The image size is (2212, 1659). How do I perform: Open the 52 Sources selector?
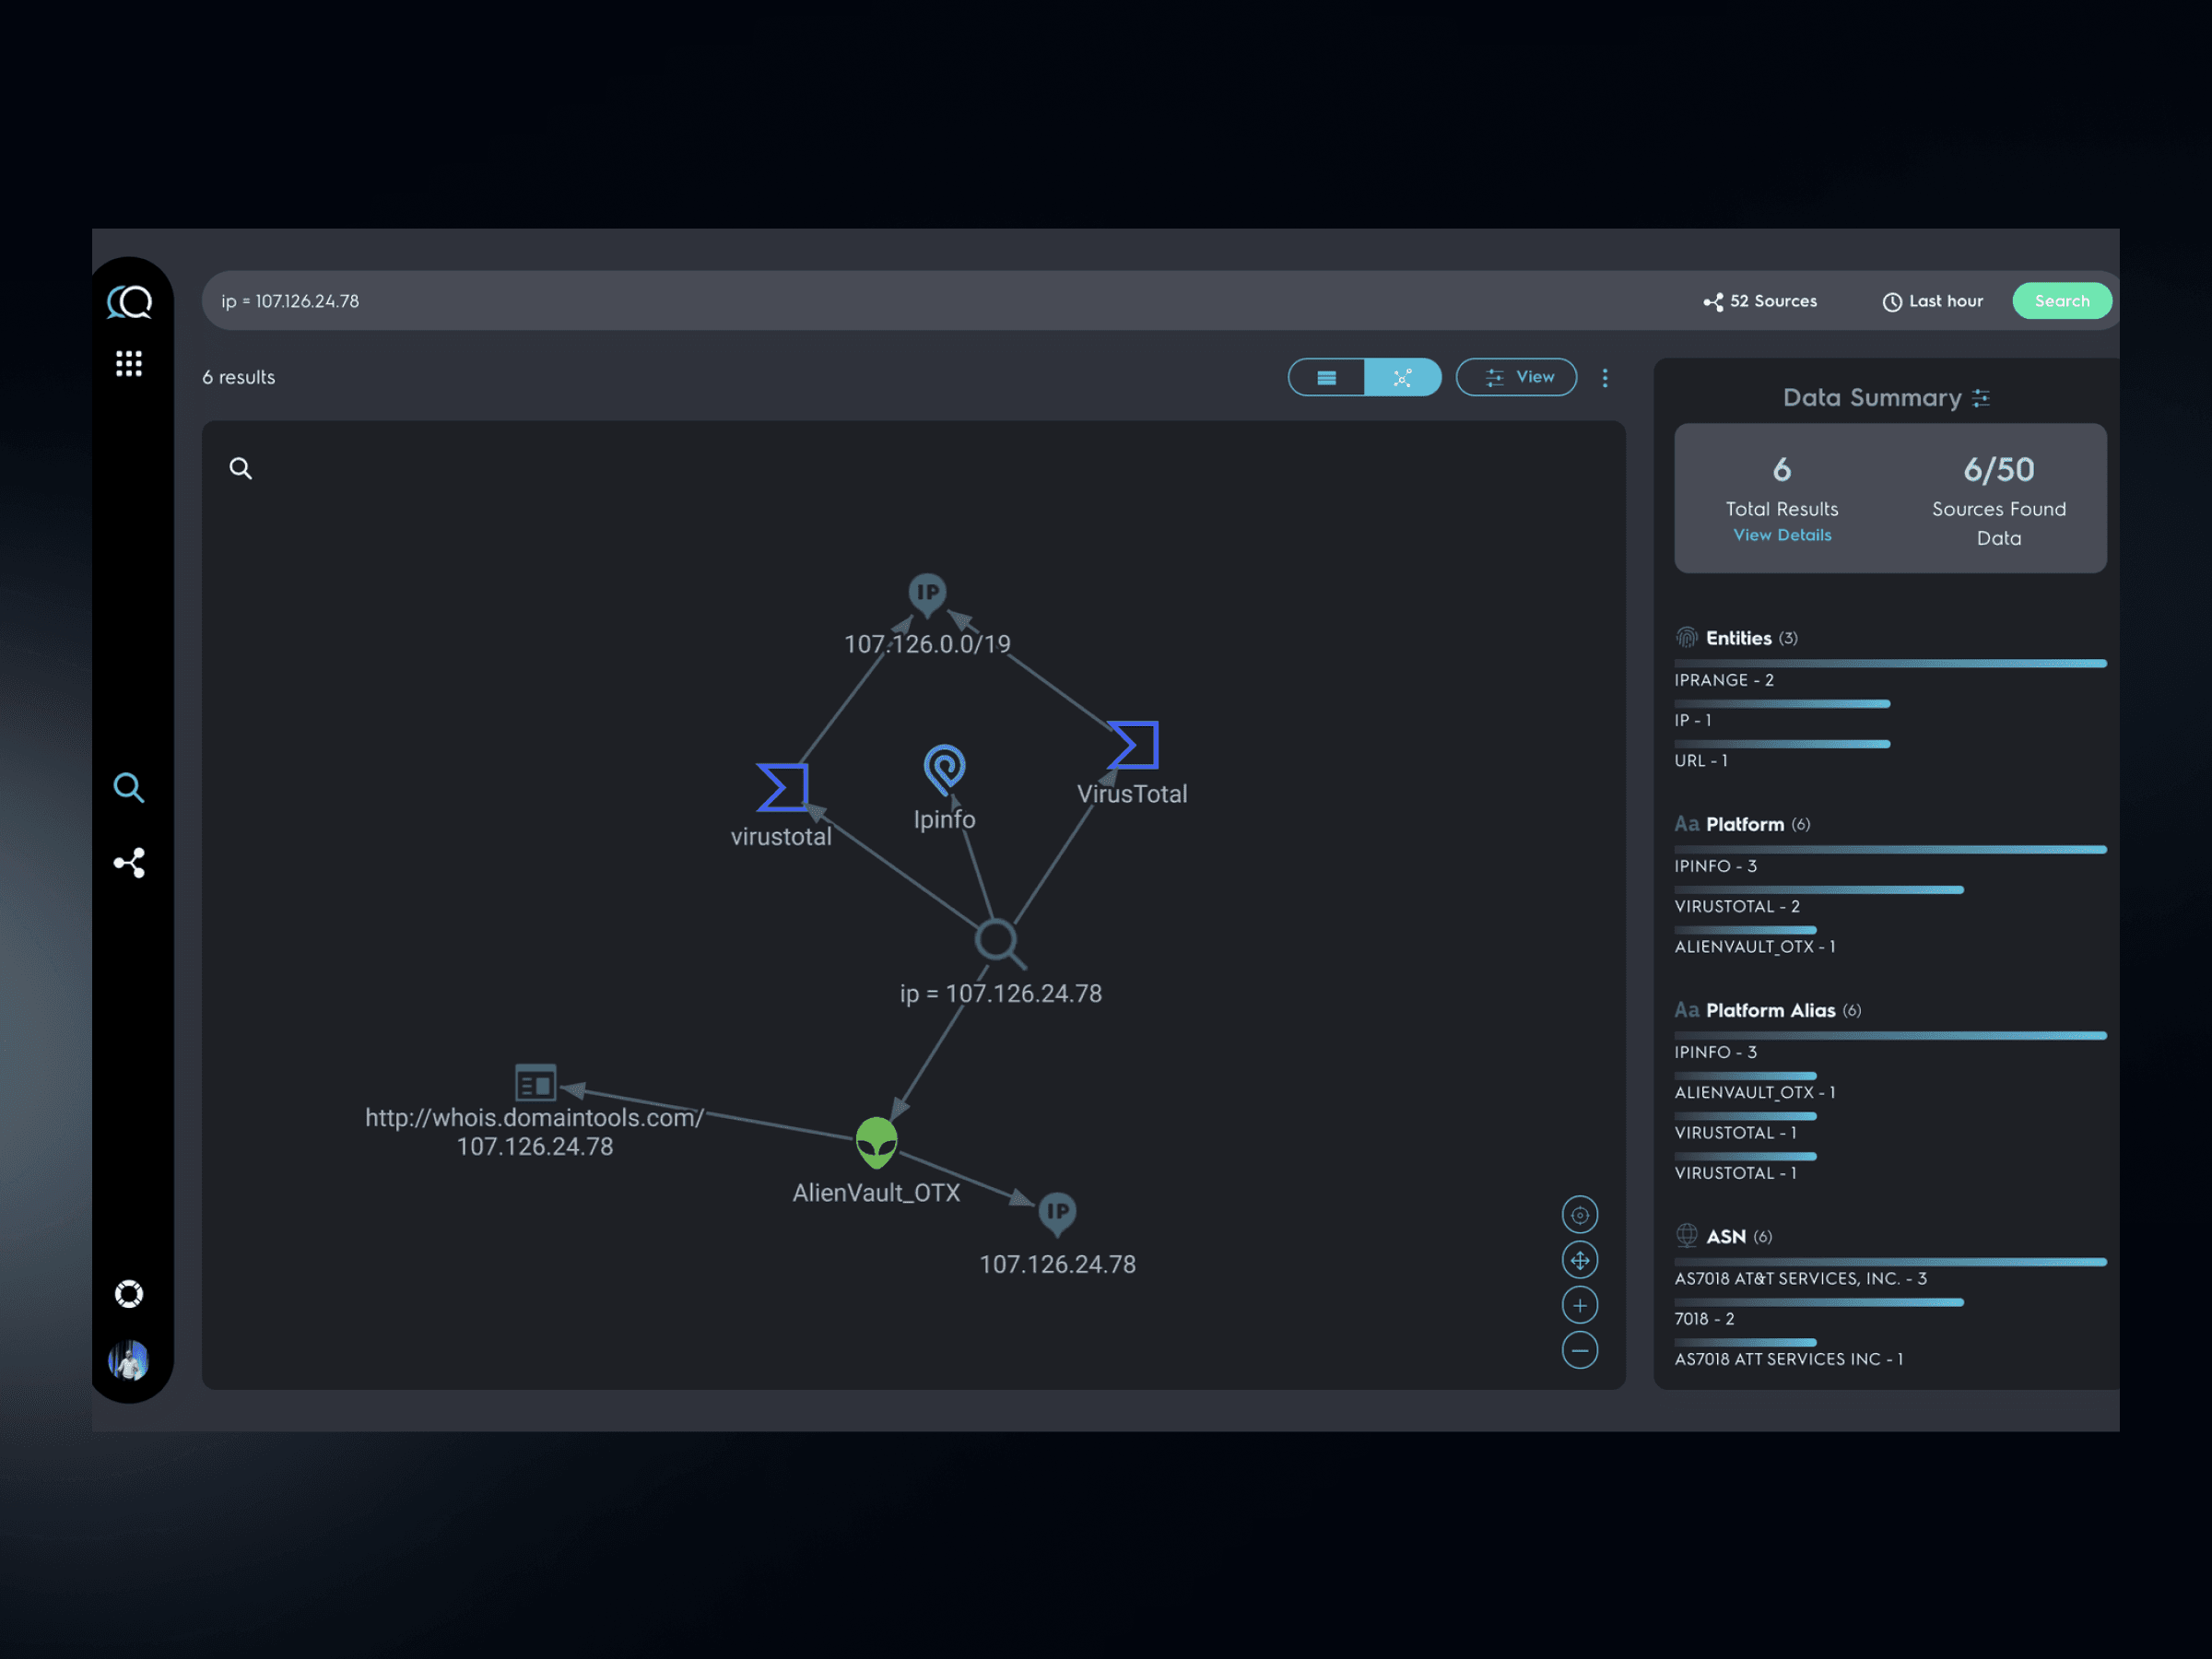tap(1760, 301)
